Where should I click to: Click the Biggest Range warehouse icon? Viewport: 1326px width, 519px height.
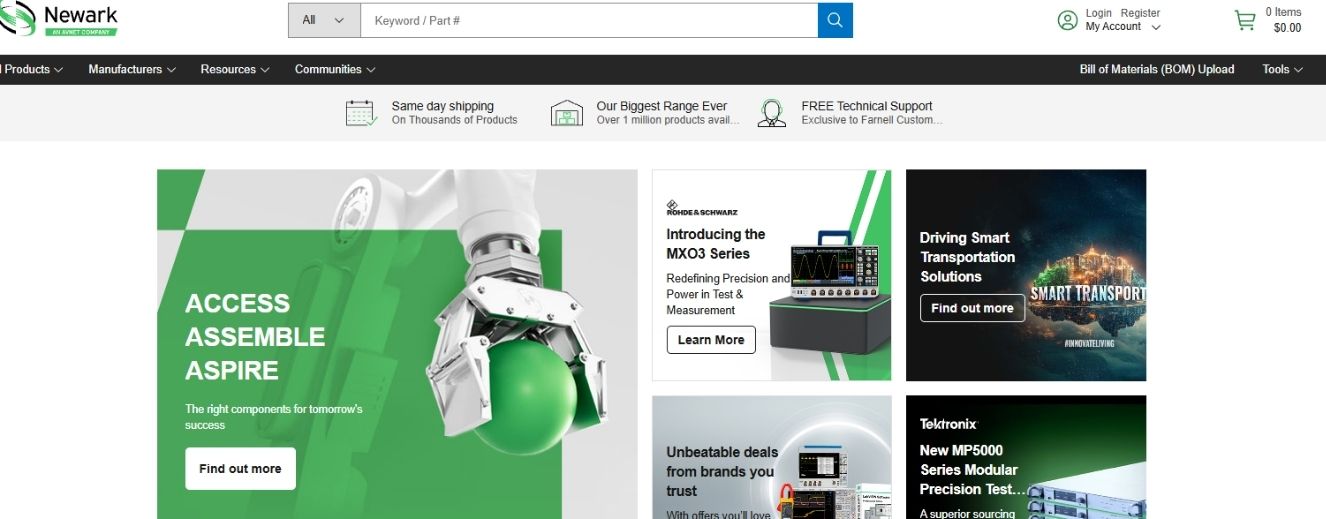566,113
